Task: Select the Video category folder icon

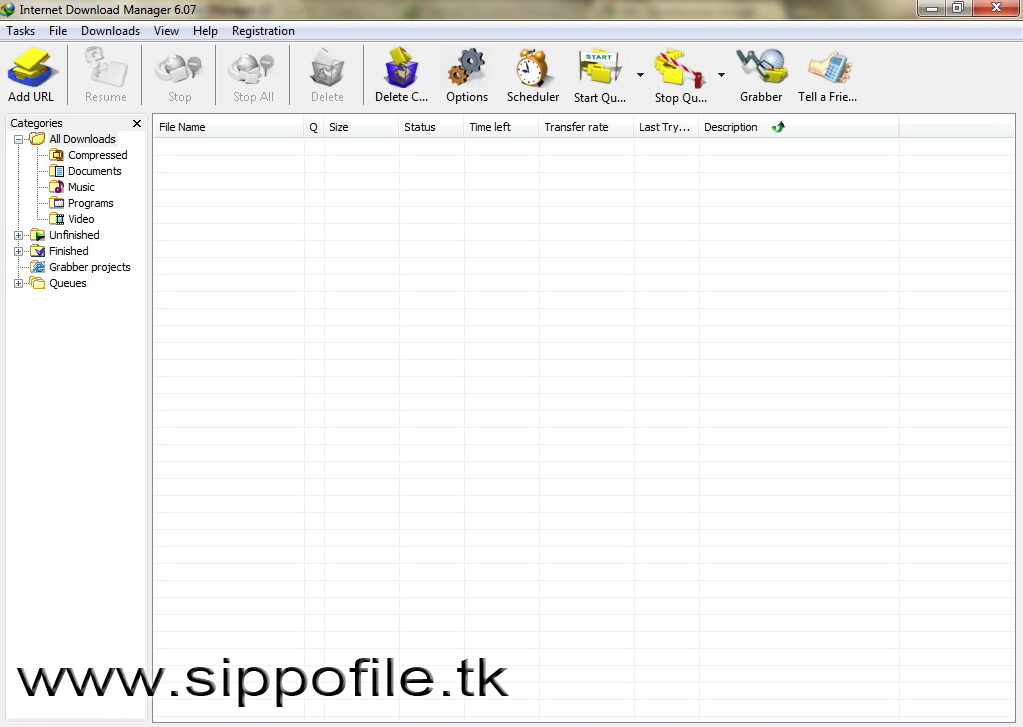Action: 57,219
